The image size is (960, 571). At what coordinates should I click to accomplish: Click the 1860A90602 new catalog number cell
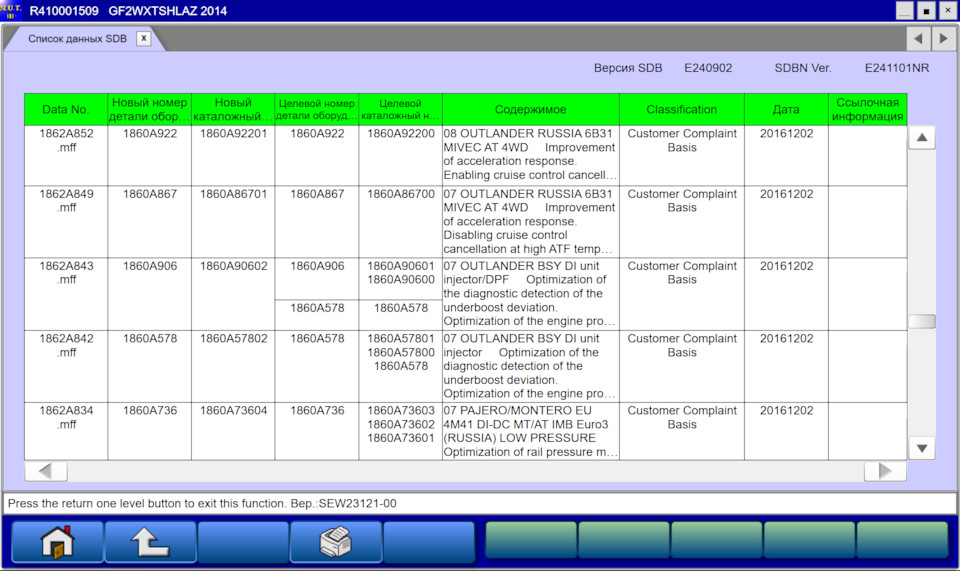pos(233,294)
